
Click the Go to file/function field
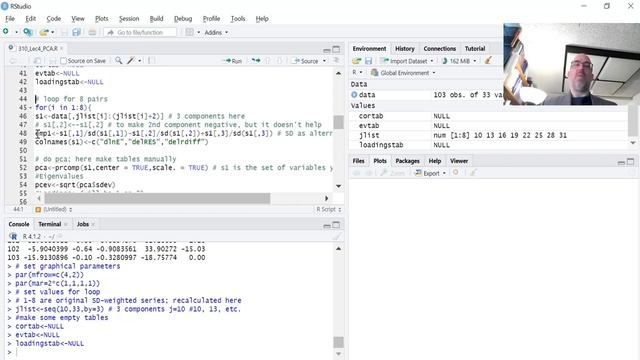coord(140,32)
